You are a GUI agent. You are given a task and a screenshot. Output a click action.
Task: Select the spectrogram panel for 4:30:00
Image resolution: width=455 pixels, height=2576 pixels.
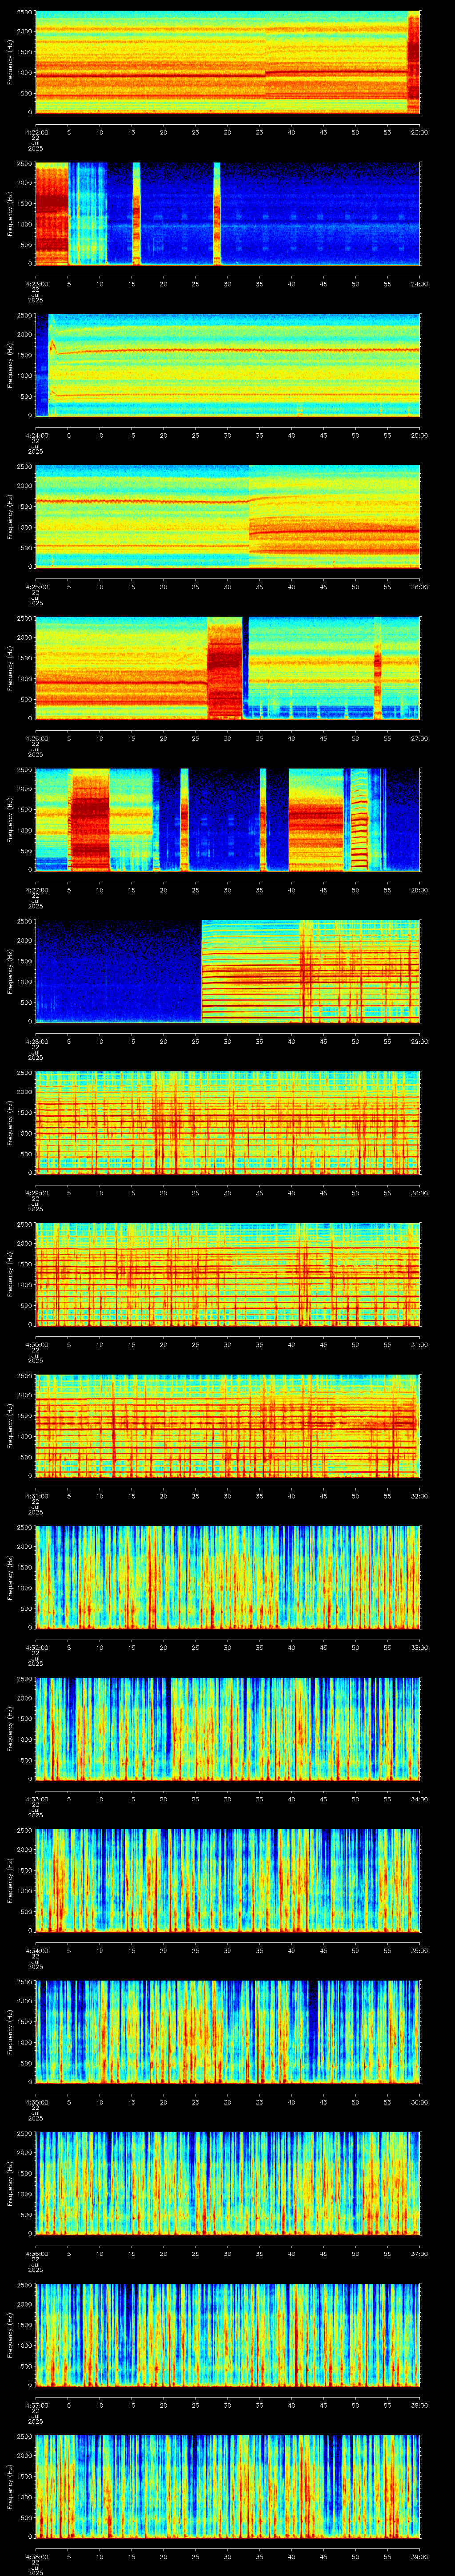tap(227, 1274)
